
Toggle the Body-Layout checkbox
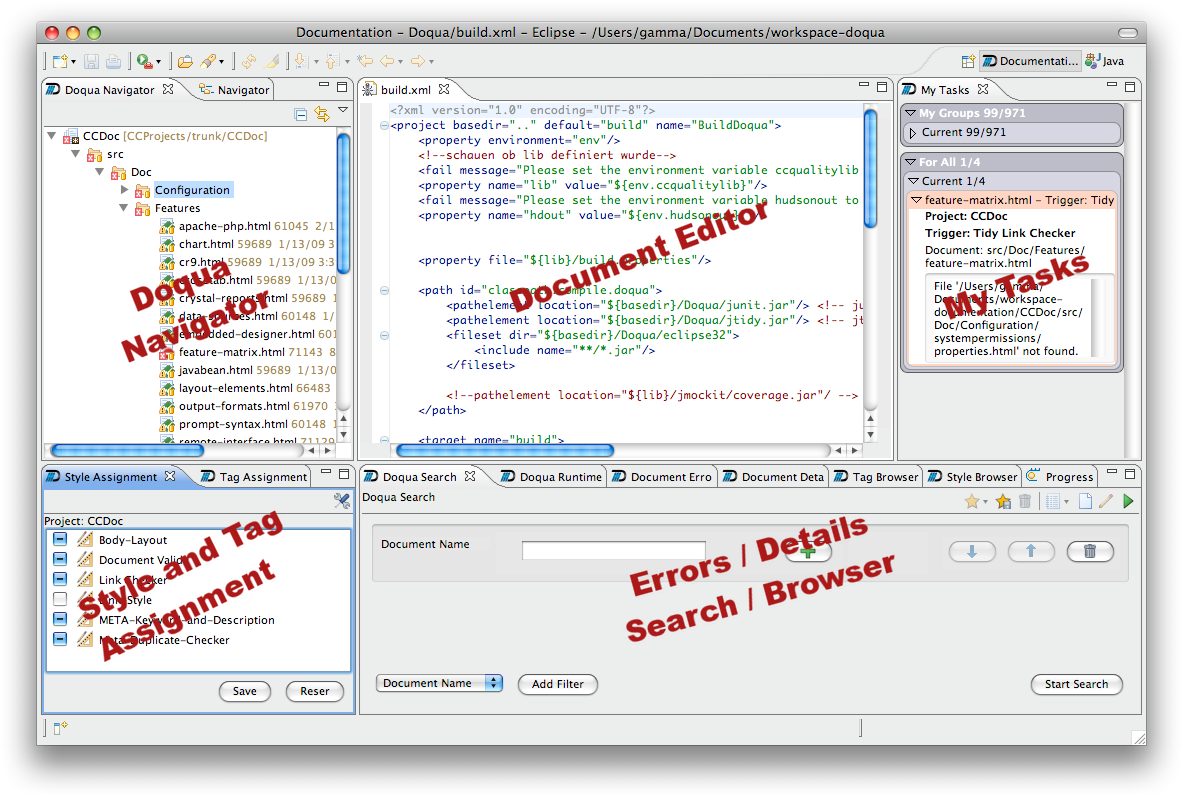[60, 540]
